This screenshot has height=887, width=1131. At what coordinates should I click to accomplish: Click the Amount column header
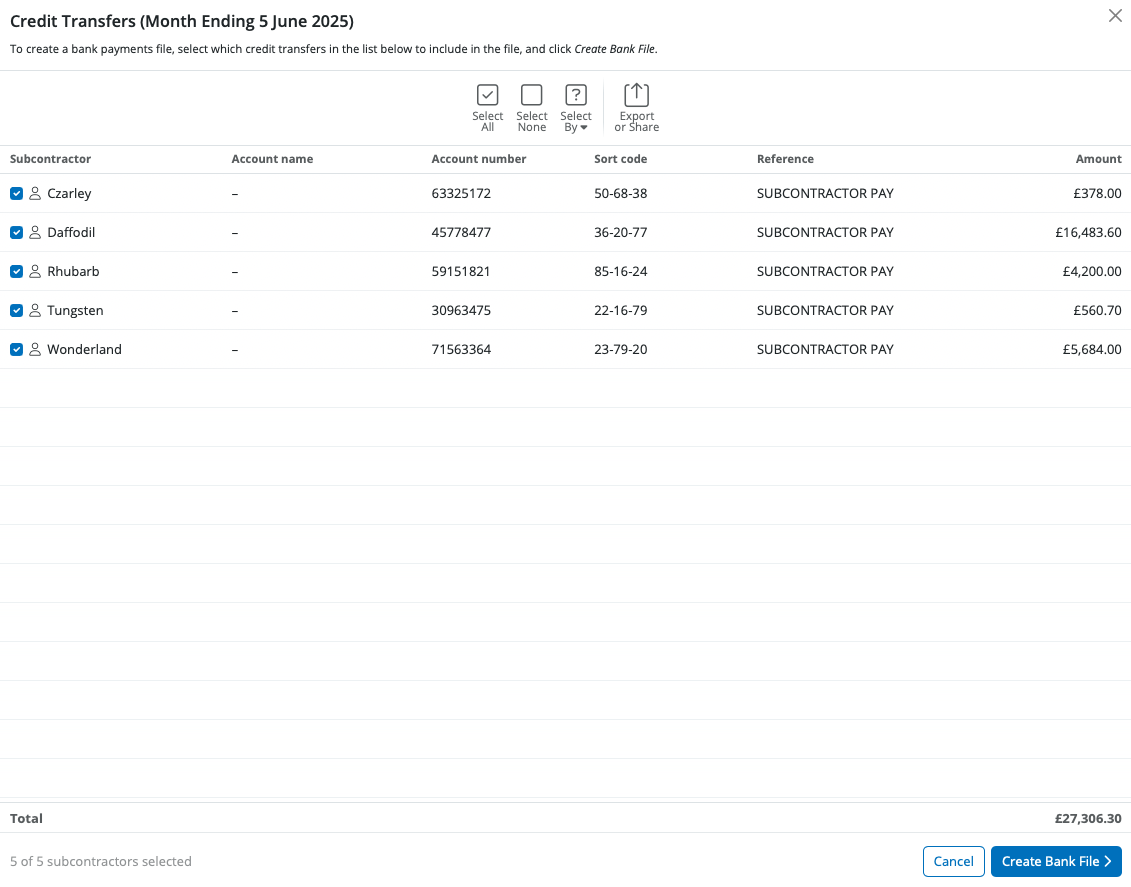pyautogui.click(x=1098, y=159)
